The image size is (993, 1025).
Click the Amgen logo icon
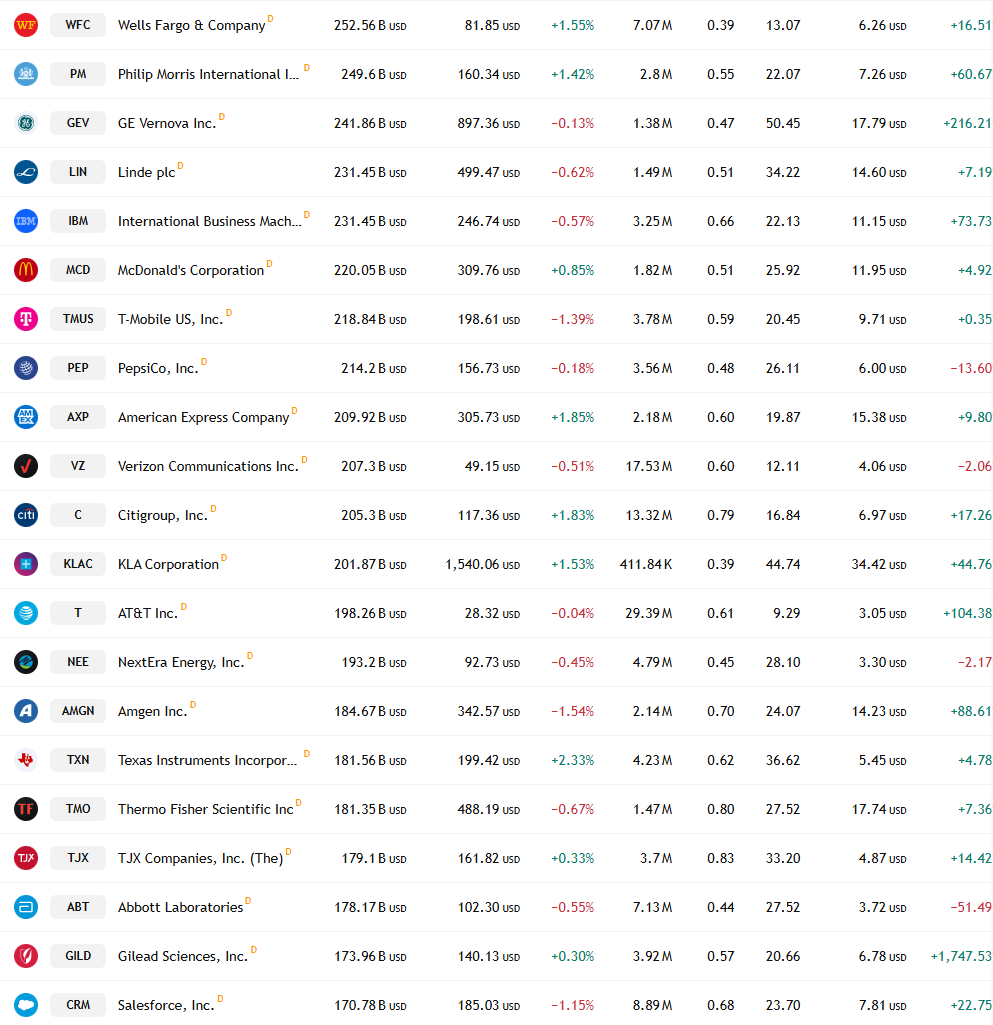[25, 711]
